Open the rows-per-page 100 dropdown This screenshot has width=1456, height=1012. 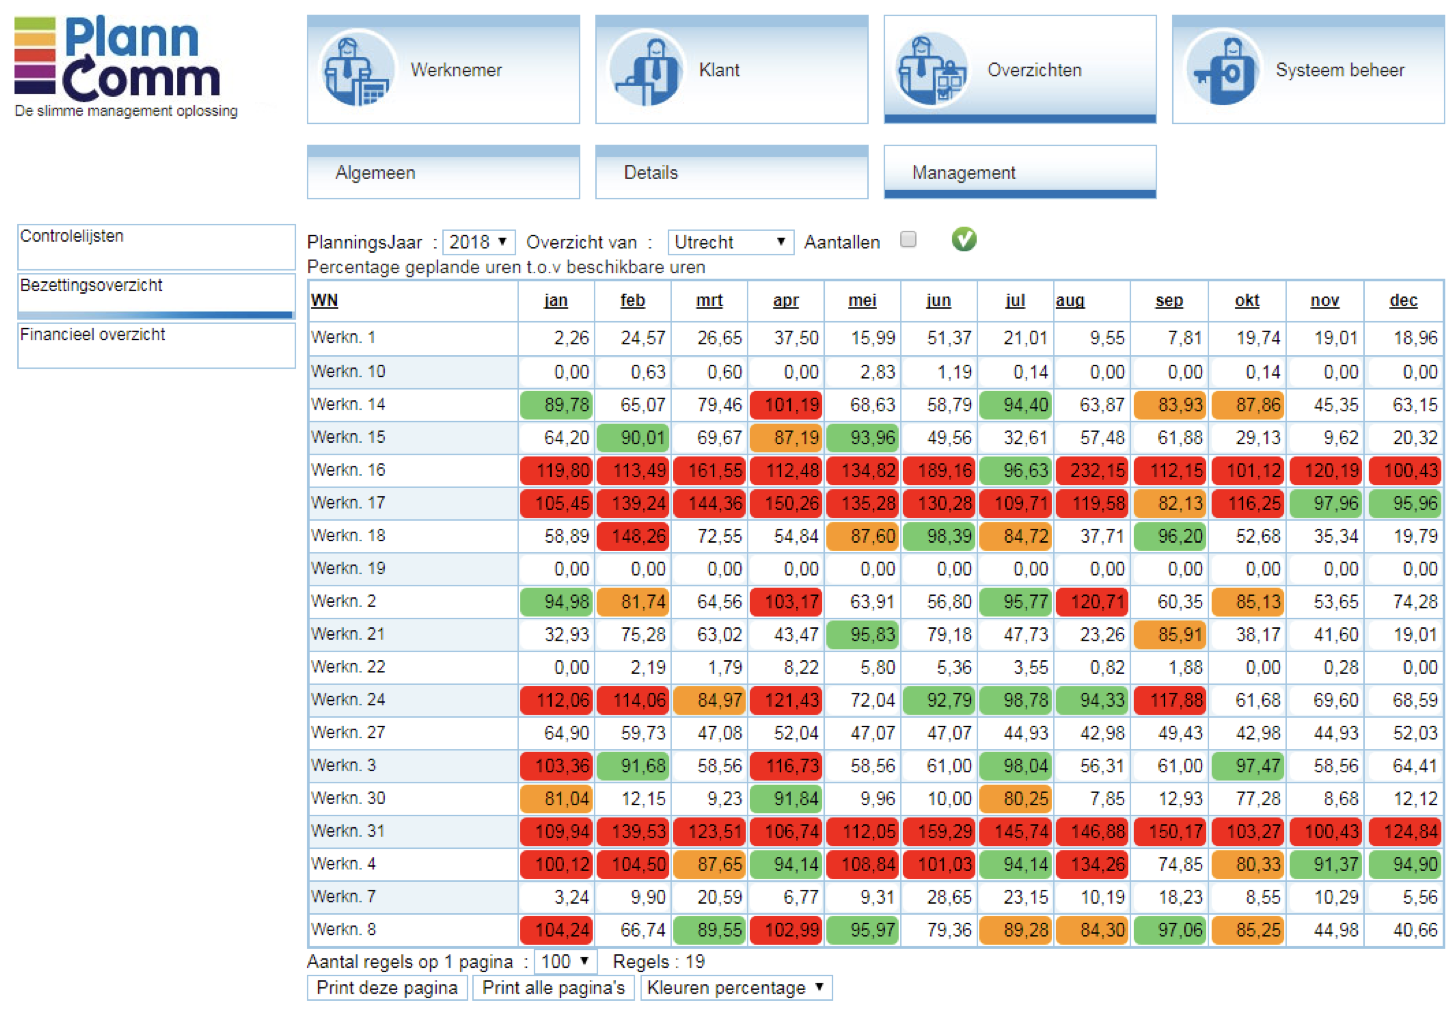coord(565,962)
